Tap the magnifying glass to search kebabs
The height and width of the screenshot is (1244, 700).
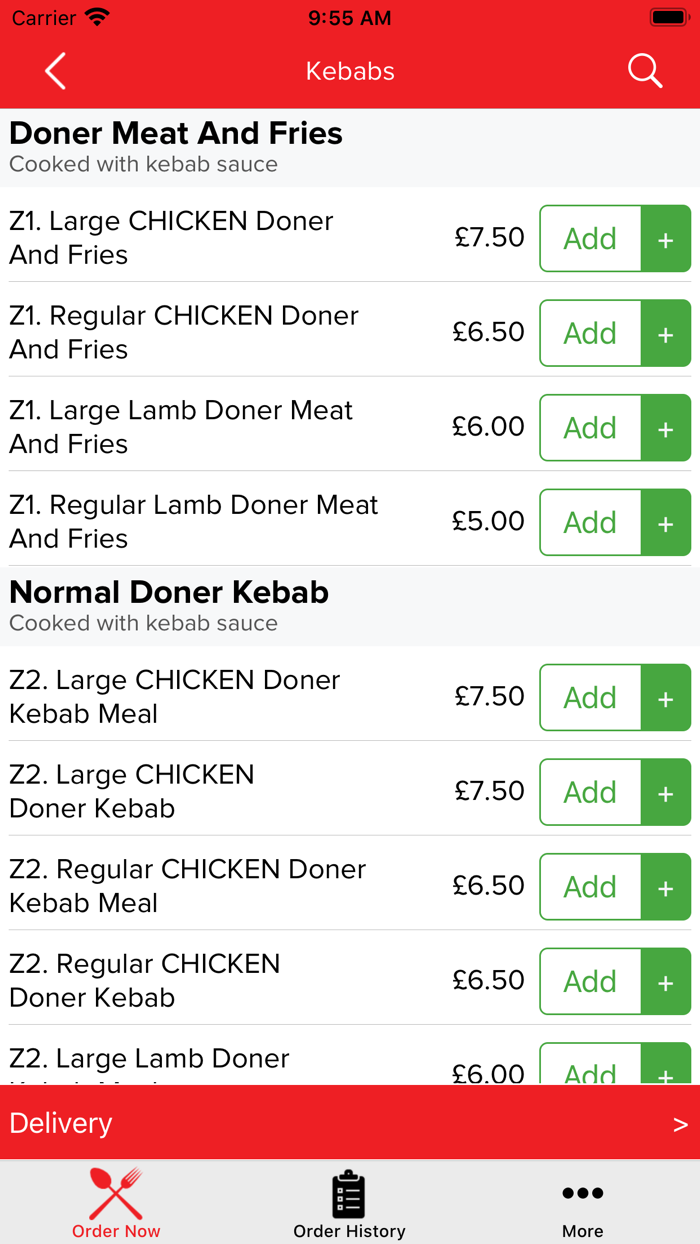[x=645, y=71]
